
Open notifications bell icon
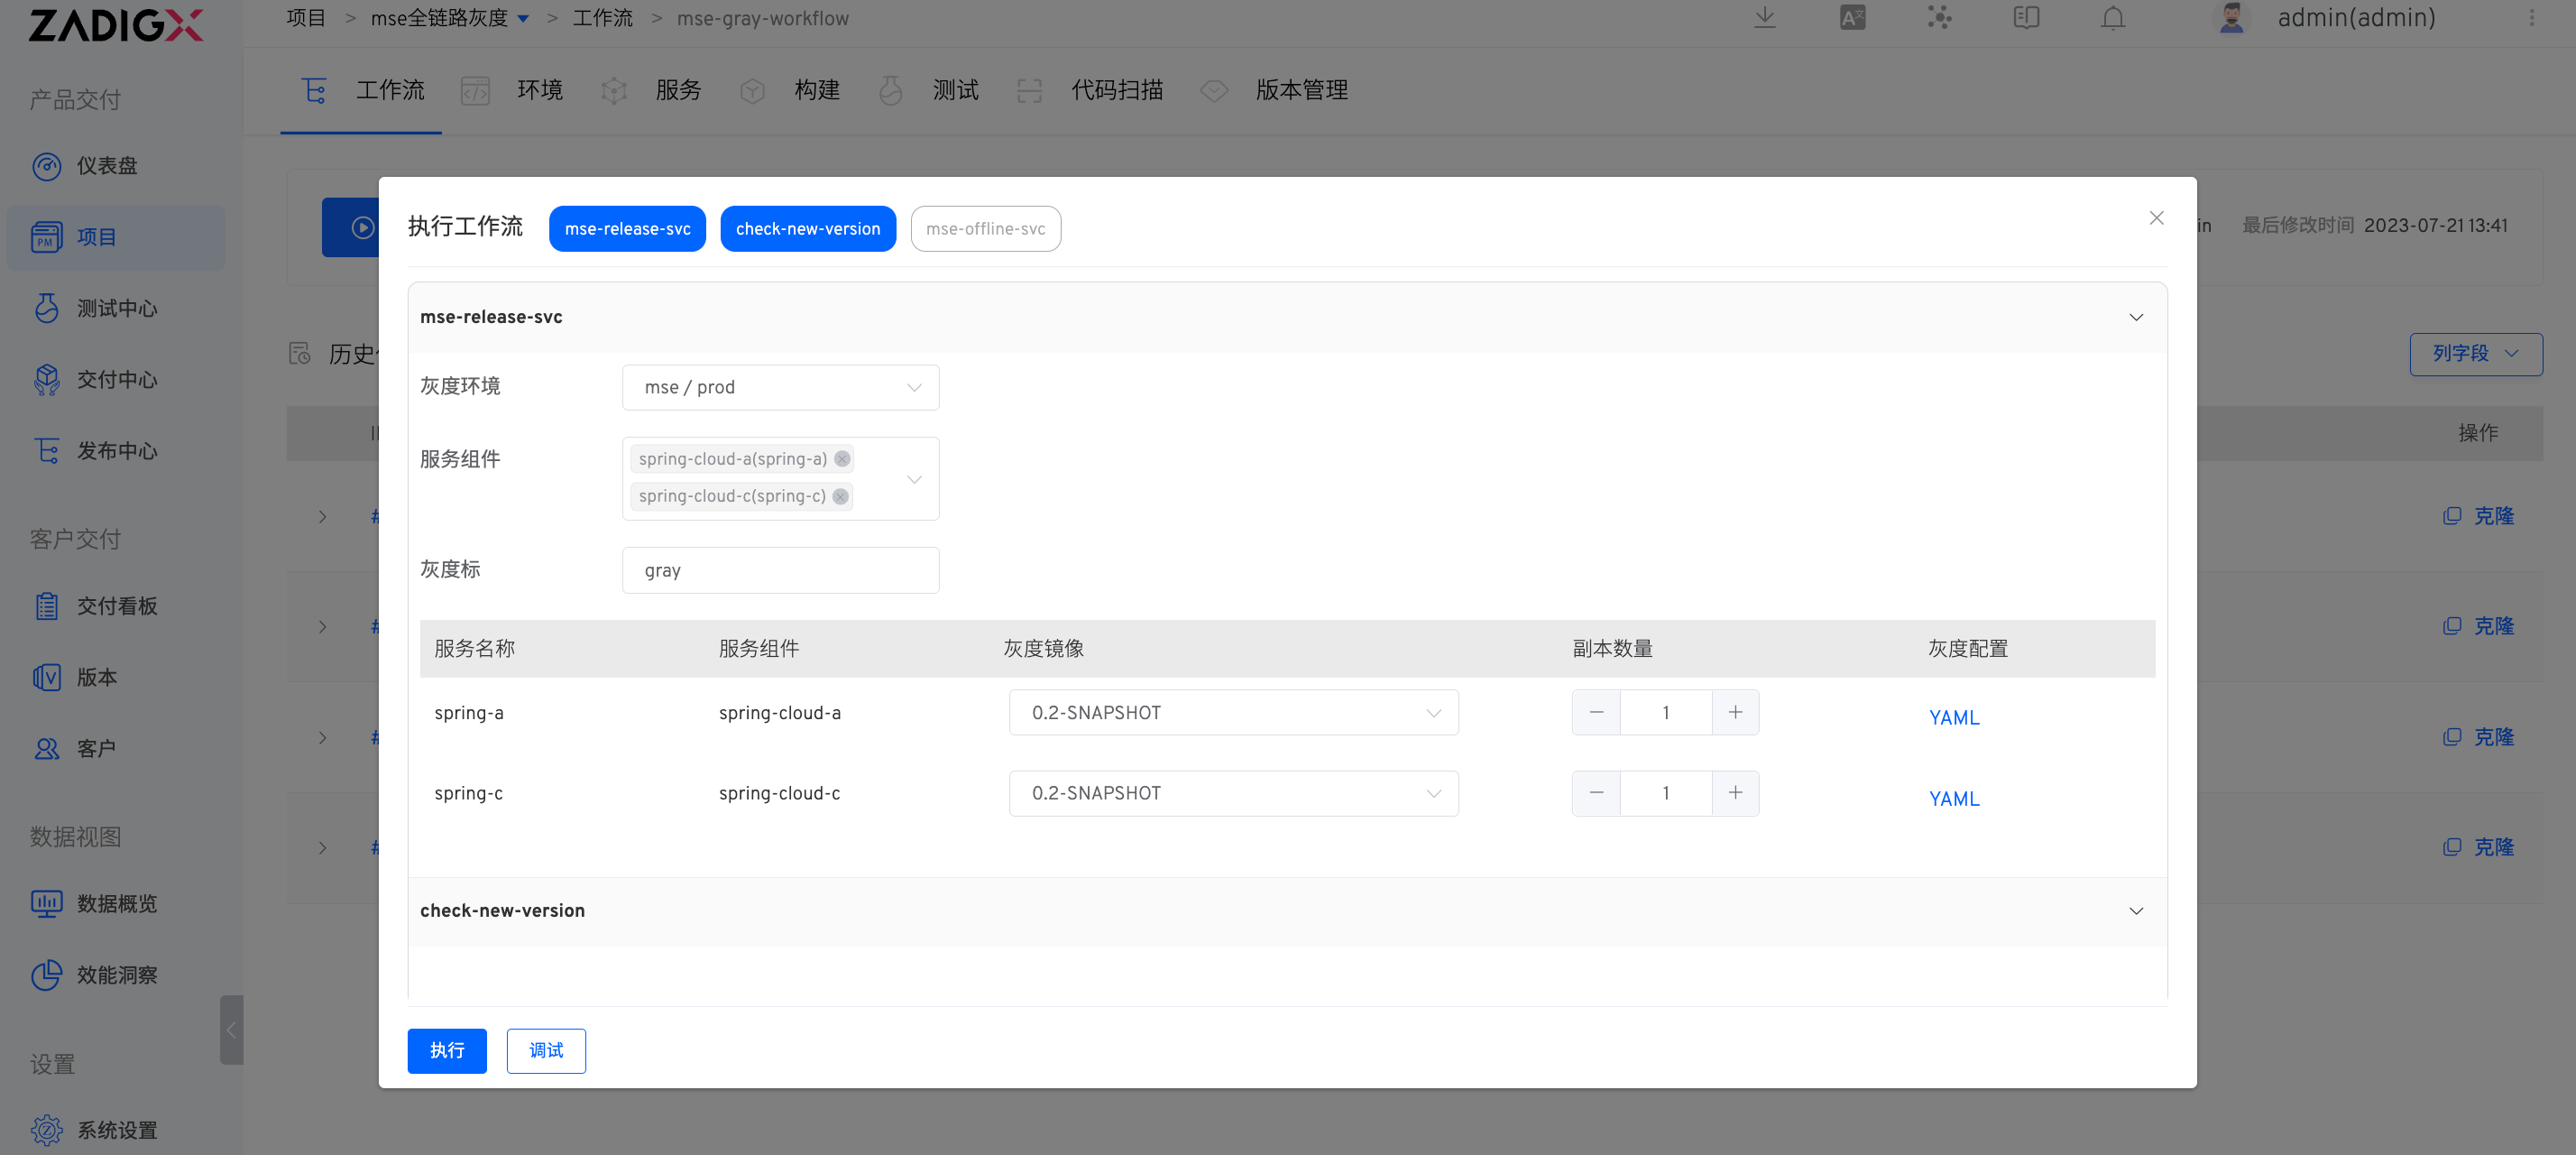pyautogui.click(x=2113, y=18)
